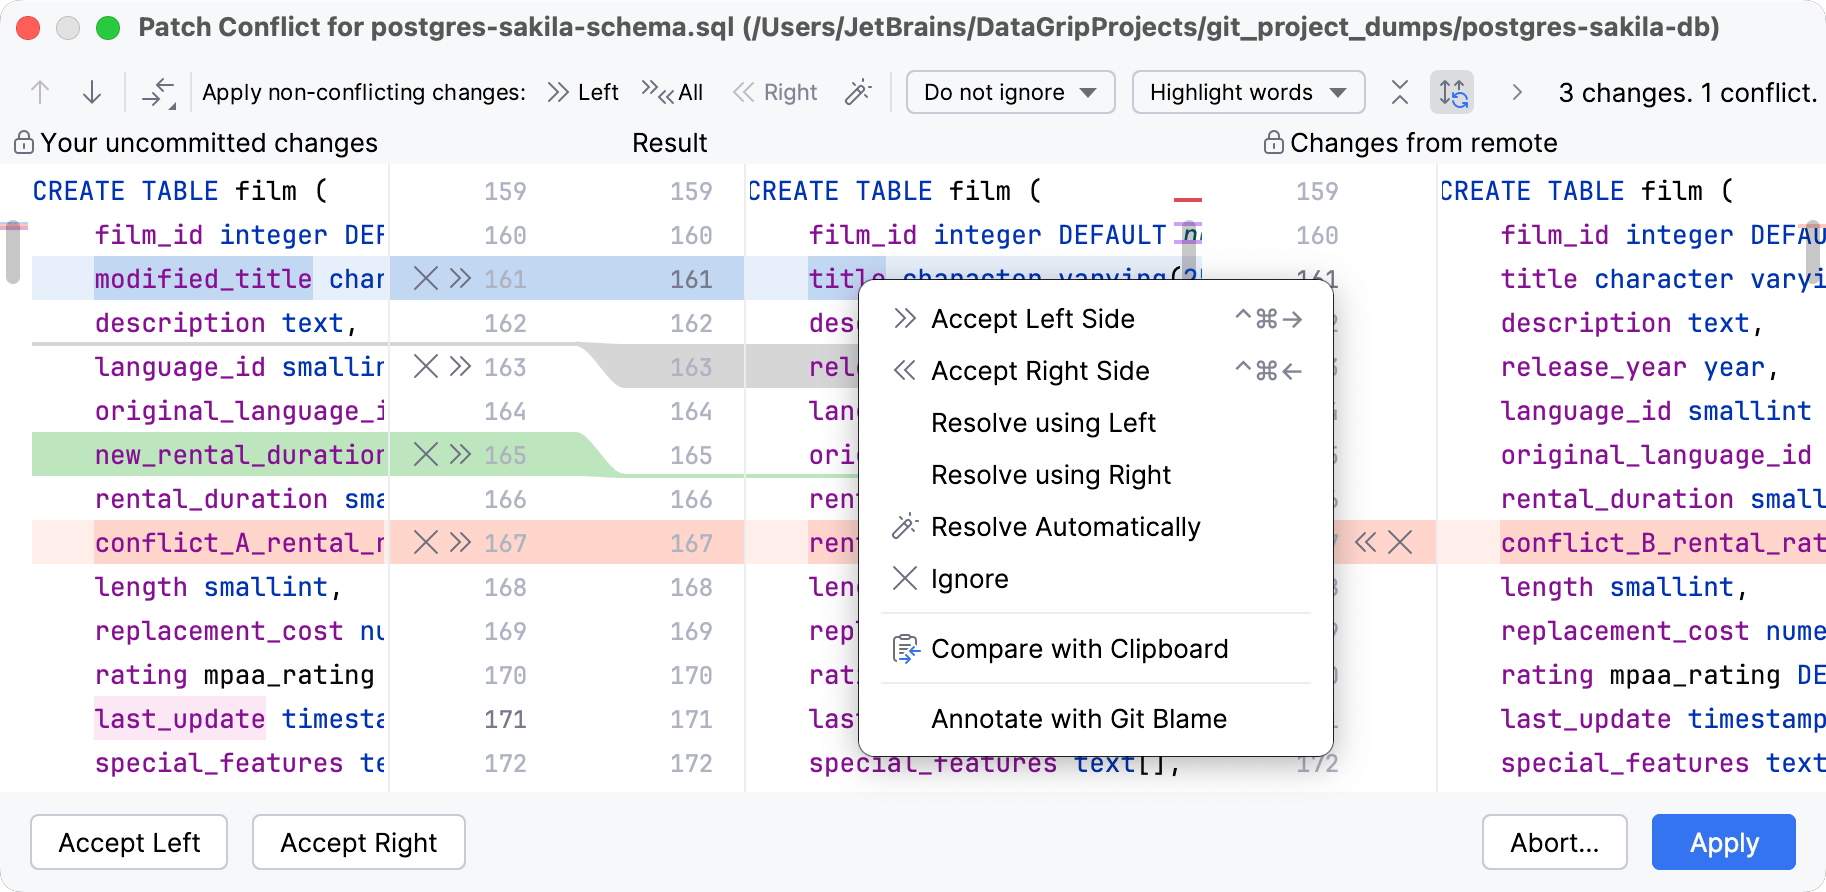Screen dimensions: 1826x892
Task: Click the red conflict marker in result gutter
Action: [x=1188, y=200]
